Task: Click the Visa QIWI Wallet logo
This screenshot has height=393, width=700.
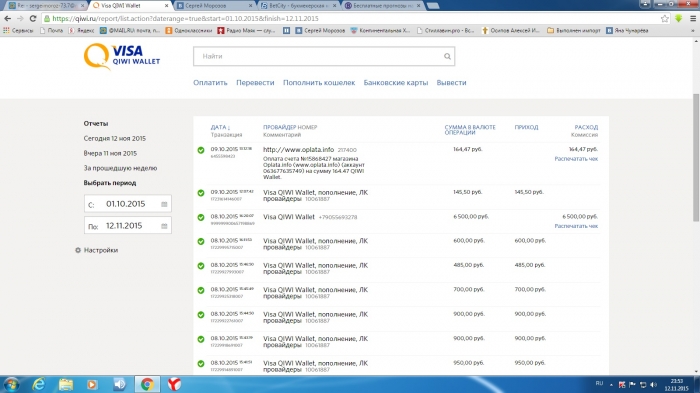Action: pos(121,56)
